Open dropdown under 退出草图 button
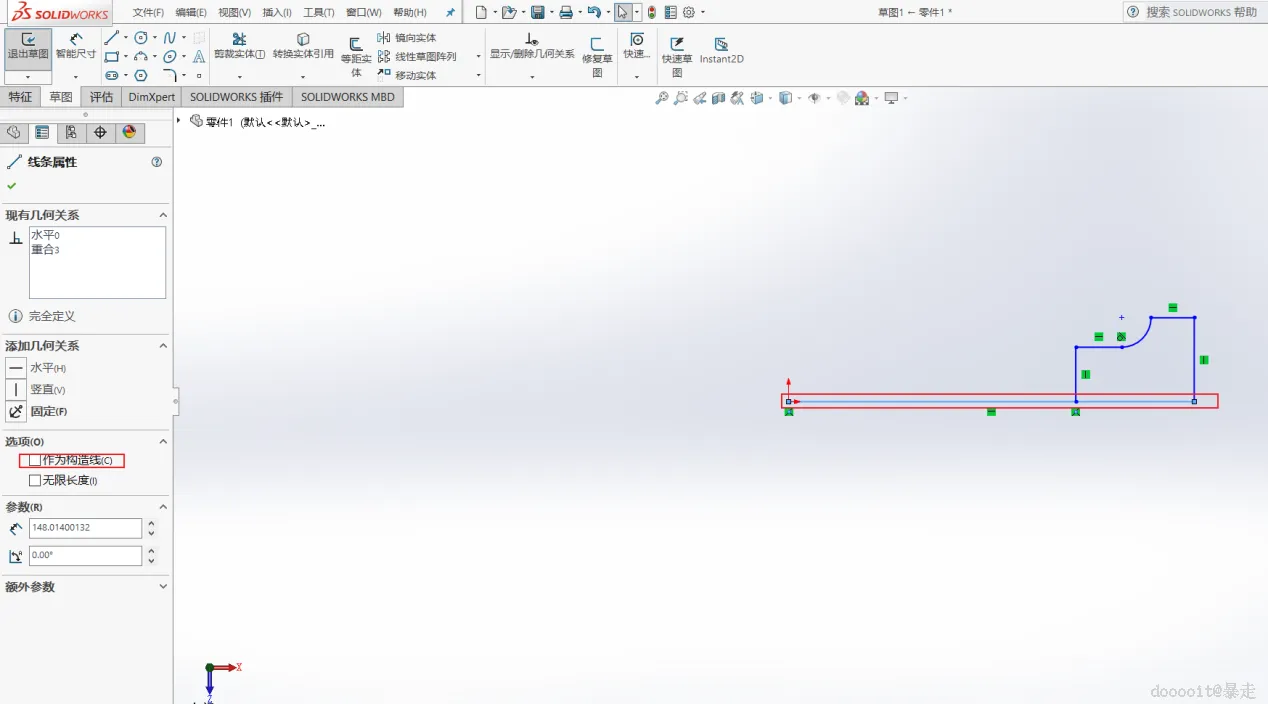 point(28,77)
